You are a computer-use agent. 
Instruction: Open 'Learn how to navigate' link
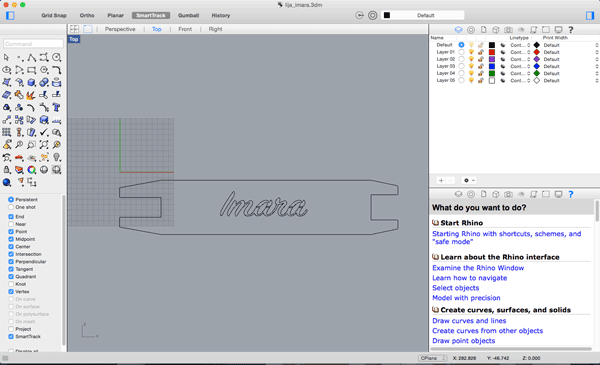[470, 278]
